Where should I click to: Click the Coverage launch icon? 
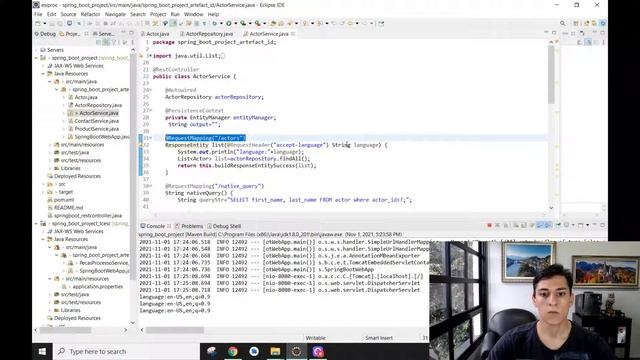243,23
